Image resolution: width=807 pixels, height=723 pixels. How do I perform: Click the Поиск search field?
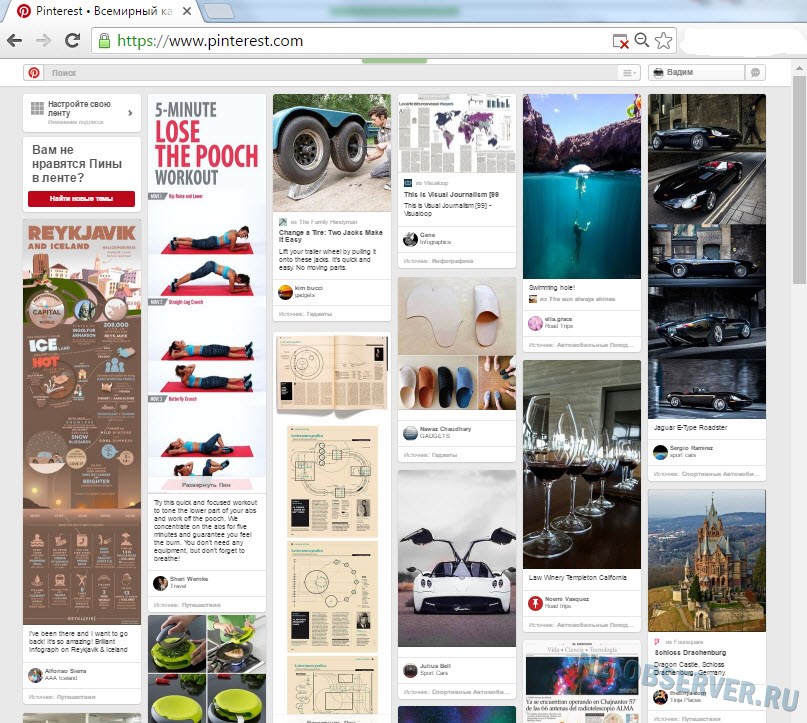[332, 73]
